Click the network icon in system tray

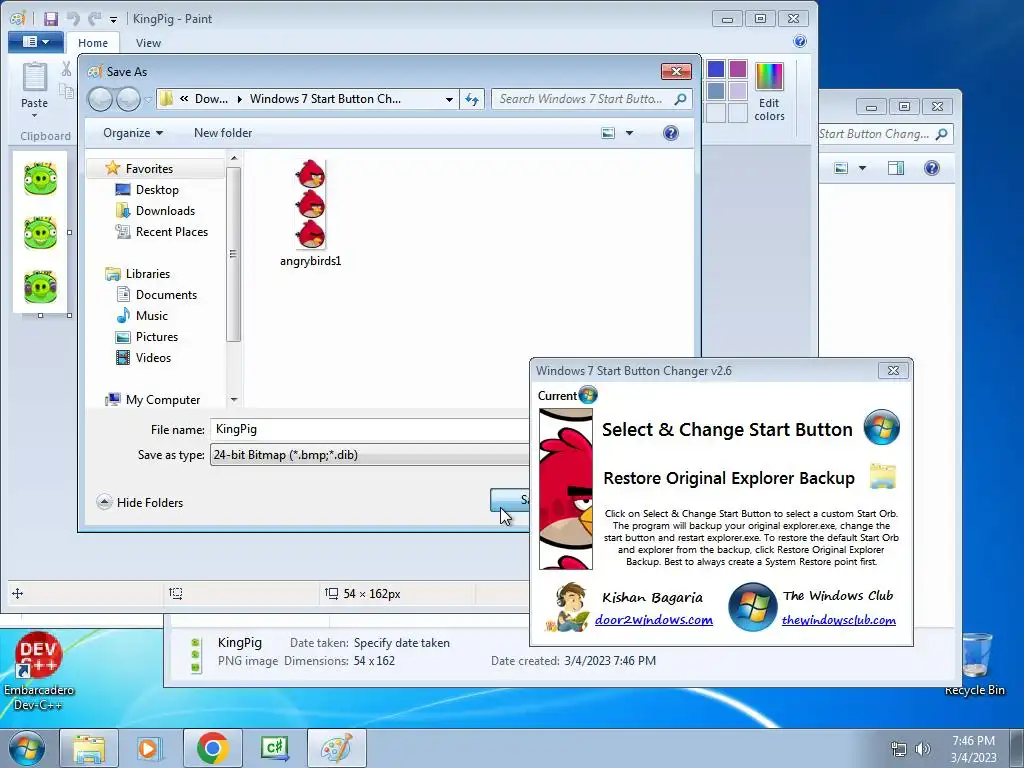[899, 749]
